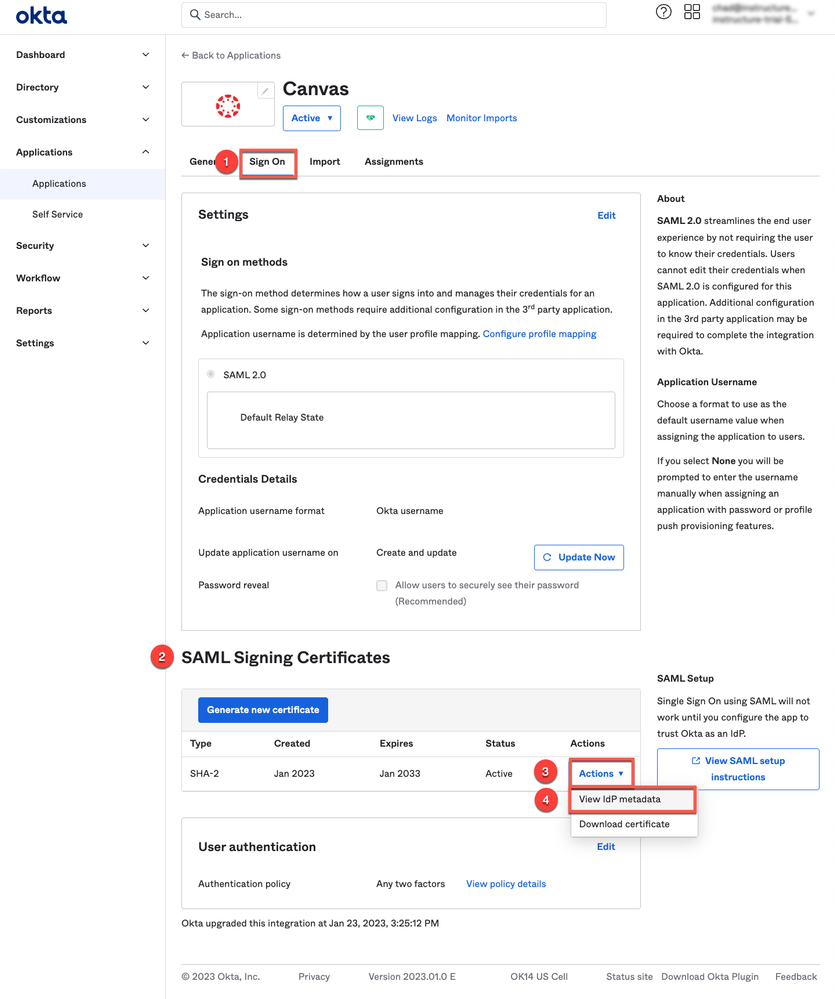Screen dimensions: 835x999
Task: Select the SAML 2.0 radio button
Action: pyautogui.click(x=210, y=374)
